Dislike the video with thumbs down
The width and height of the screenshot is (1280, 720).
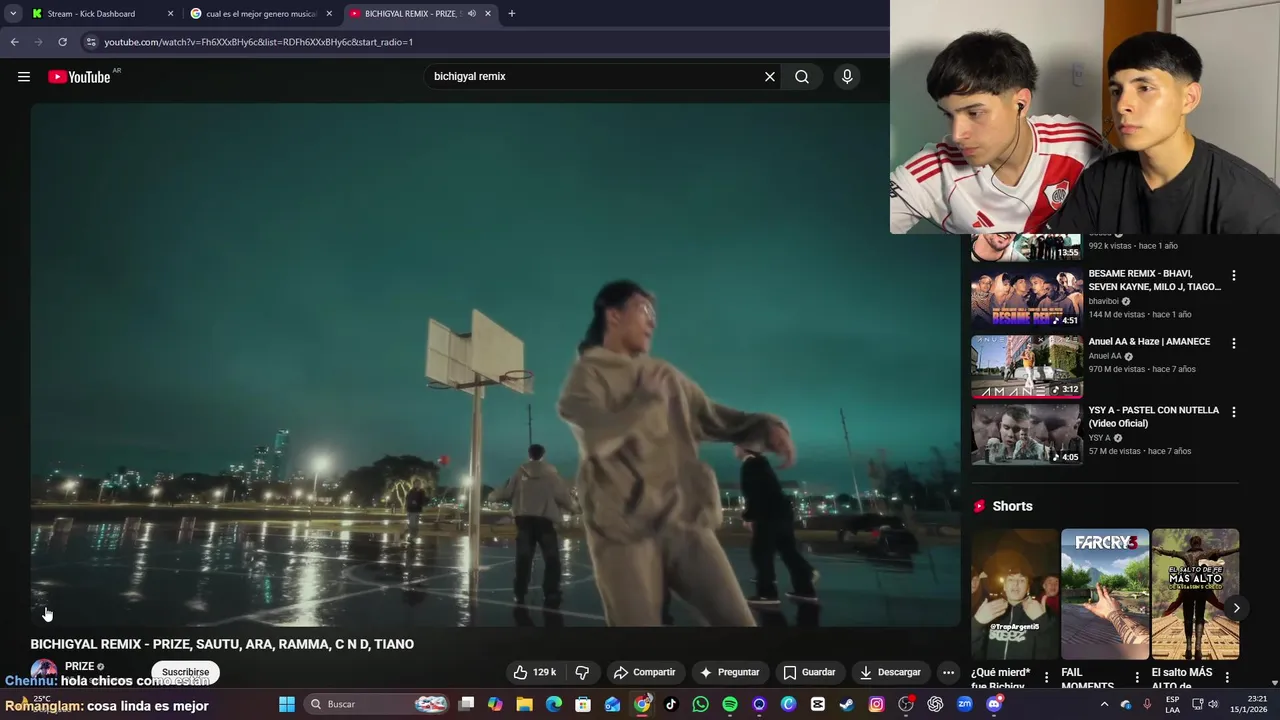582,672
